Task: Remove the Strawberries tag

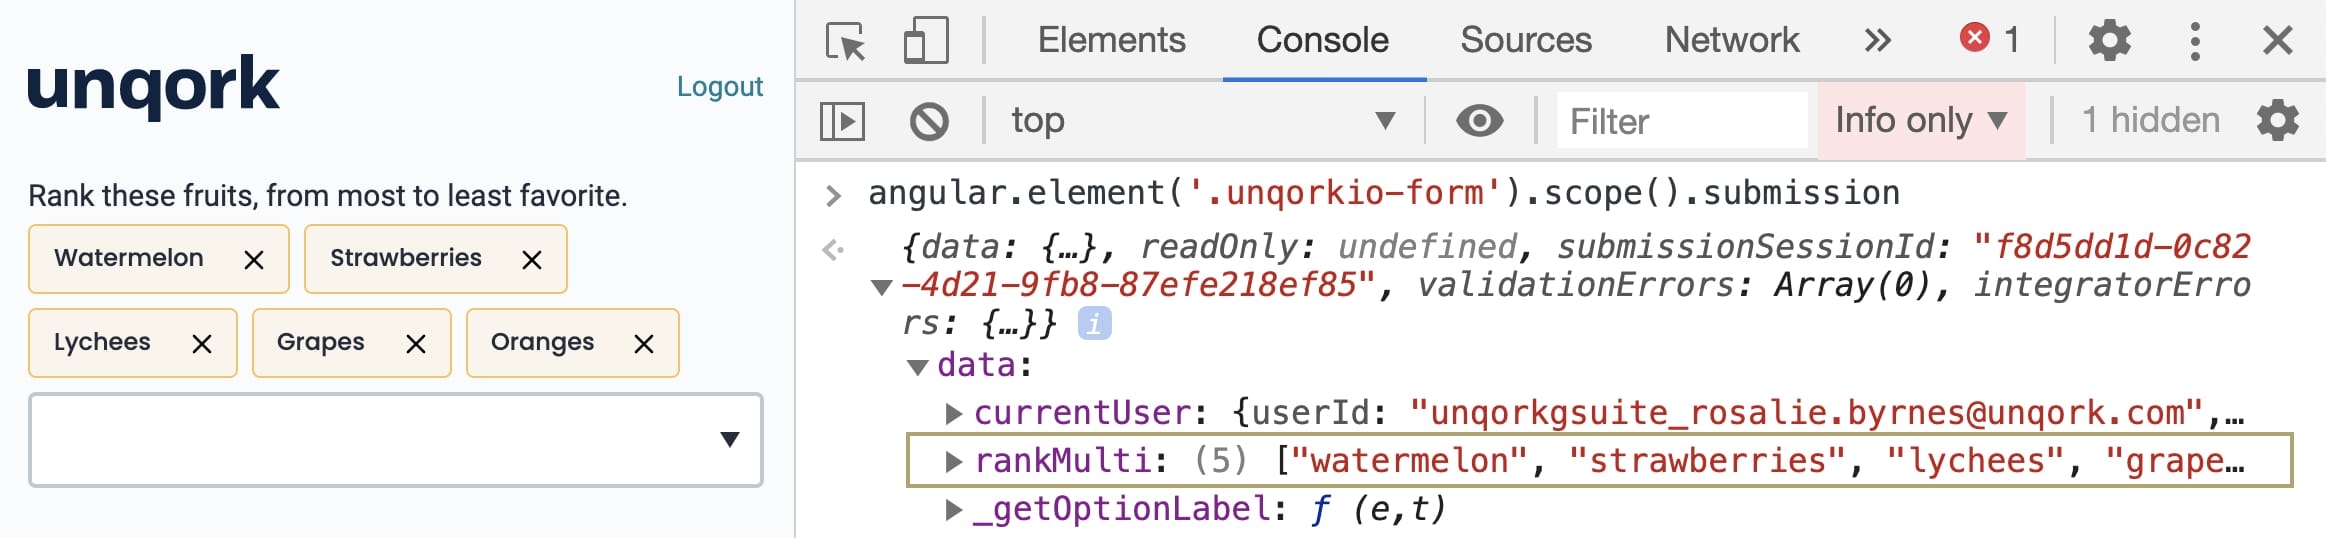Action: 532,260
